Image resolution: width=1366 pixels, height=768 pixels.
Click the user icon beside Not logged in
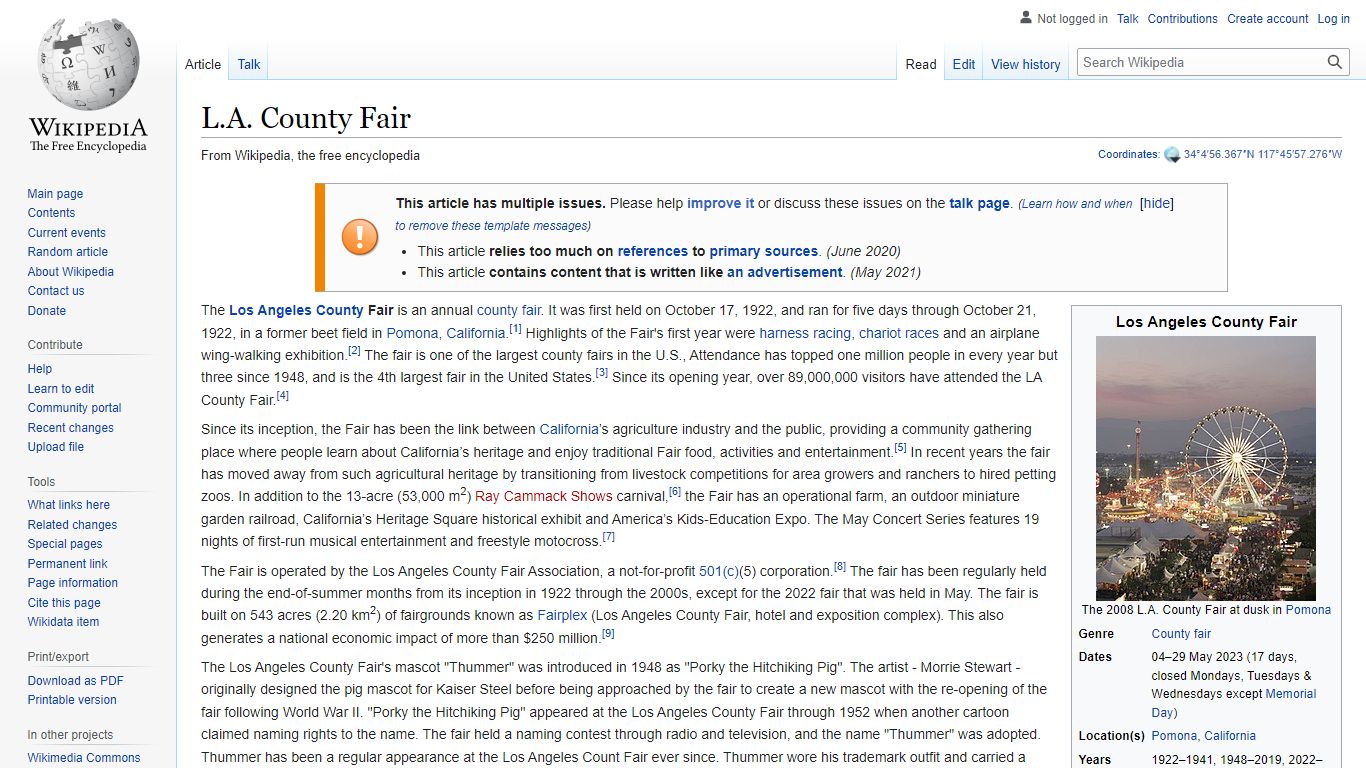click(1025, 18)
